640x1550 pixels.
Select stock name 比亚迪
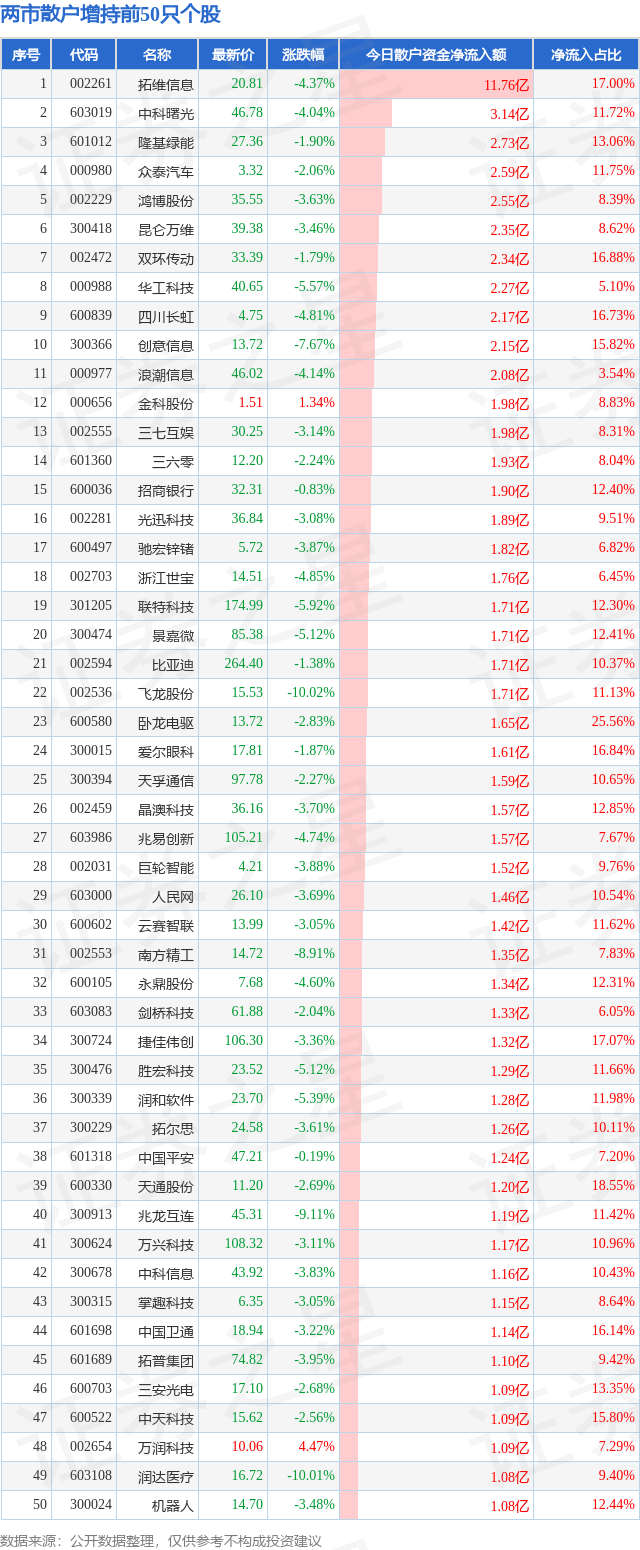pos(173,664)
